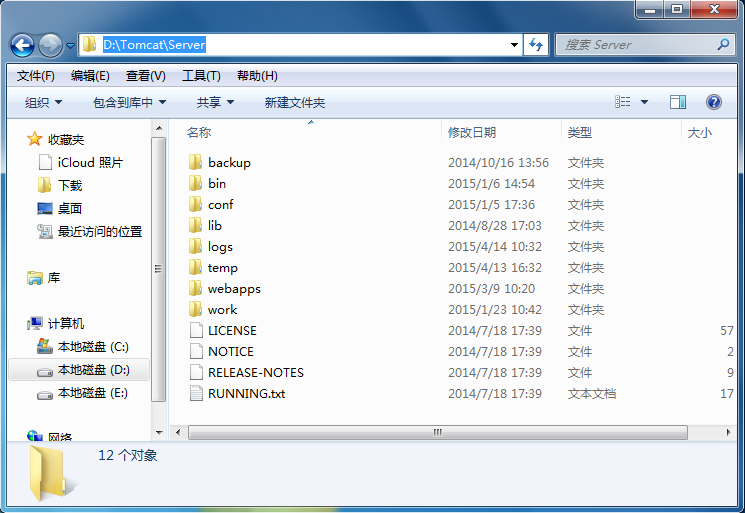Open 本地磁盘 (D:) drive

(83, 370)
